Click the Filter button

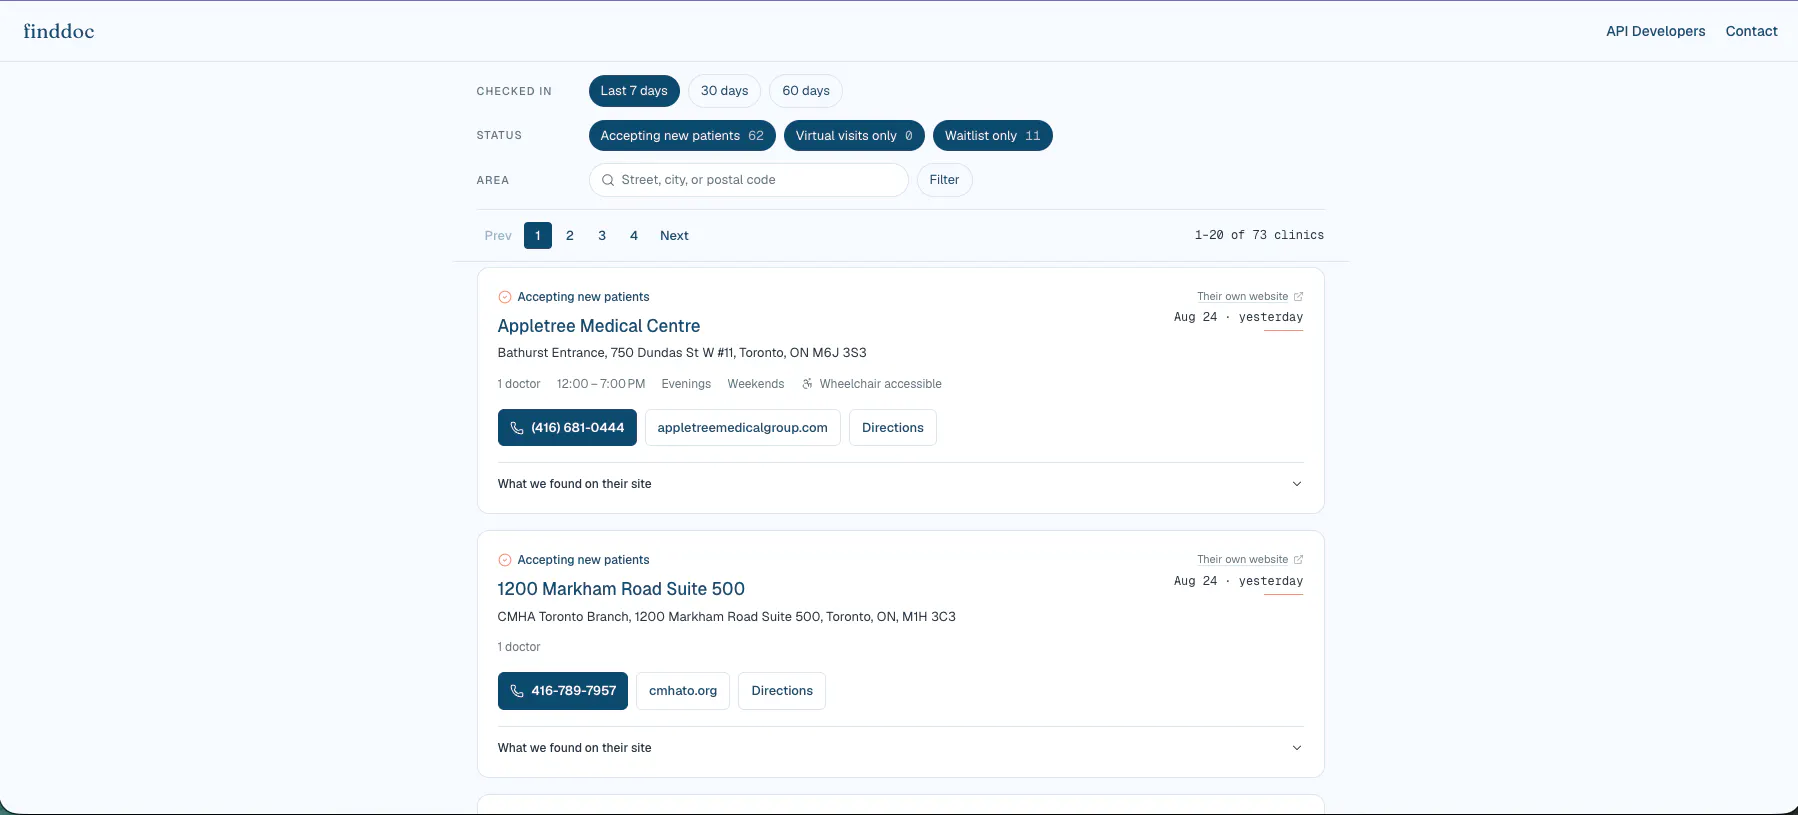point(944,180)
